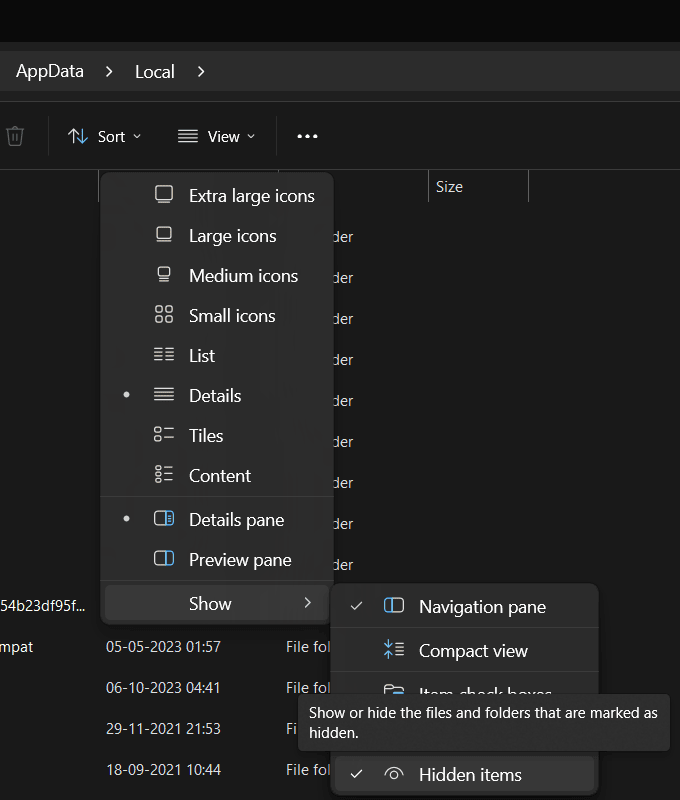Open the View dropdown chevron
Screen dimensions: 680x800
[250, 136]
